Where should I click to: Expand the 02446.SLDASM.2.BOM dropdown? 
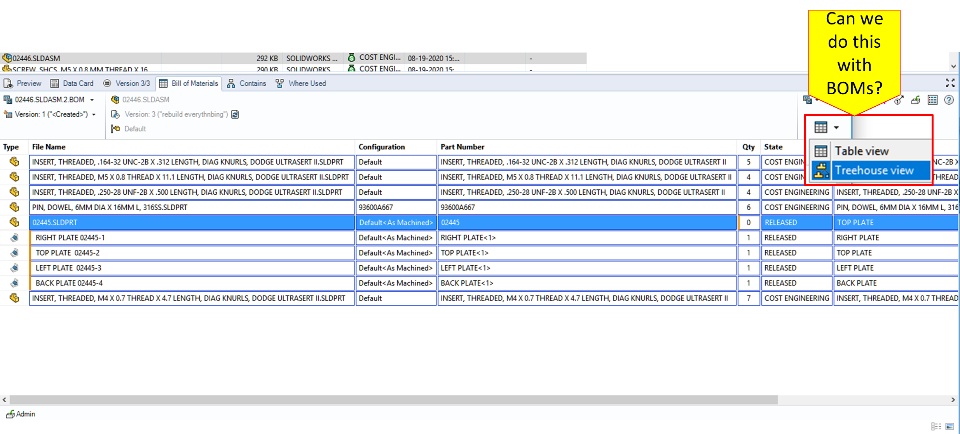(92, 99)
